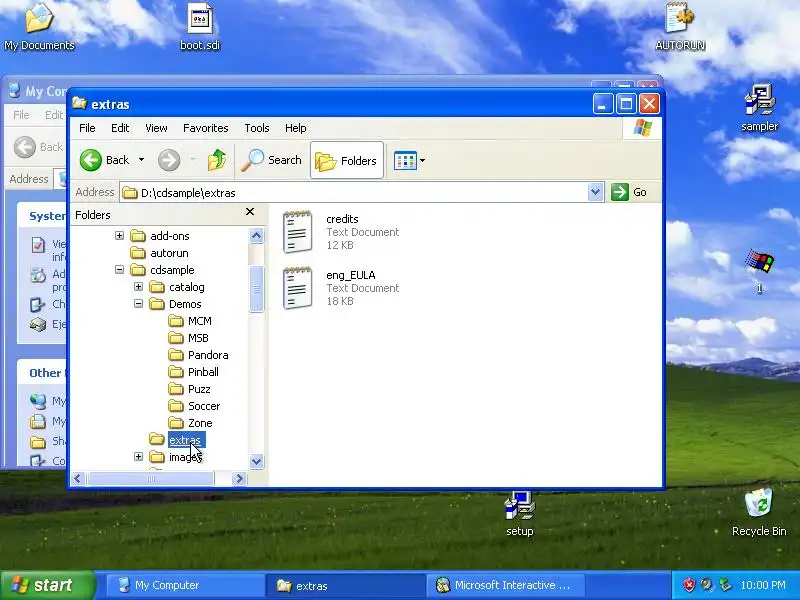Open the Help menu
The width and height of the screenshot is (800, 600).
click(295, 128)
